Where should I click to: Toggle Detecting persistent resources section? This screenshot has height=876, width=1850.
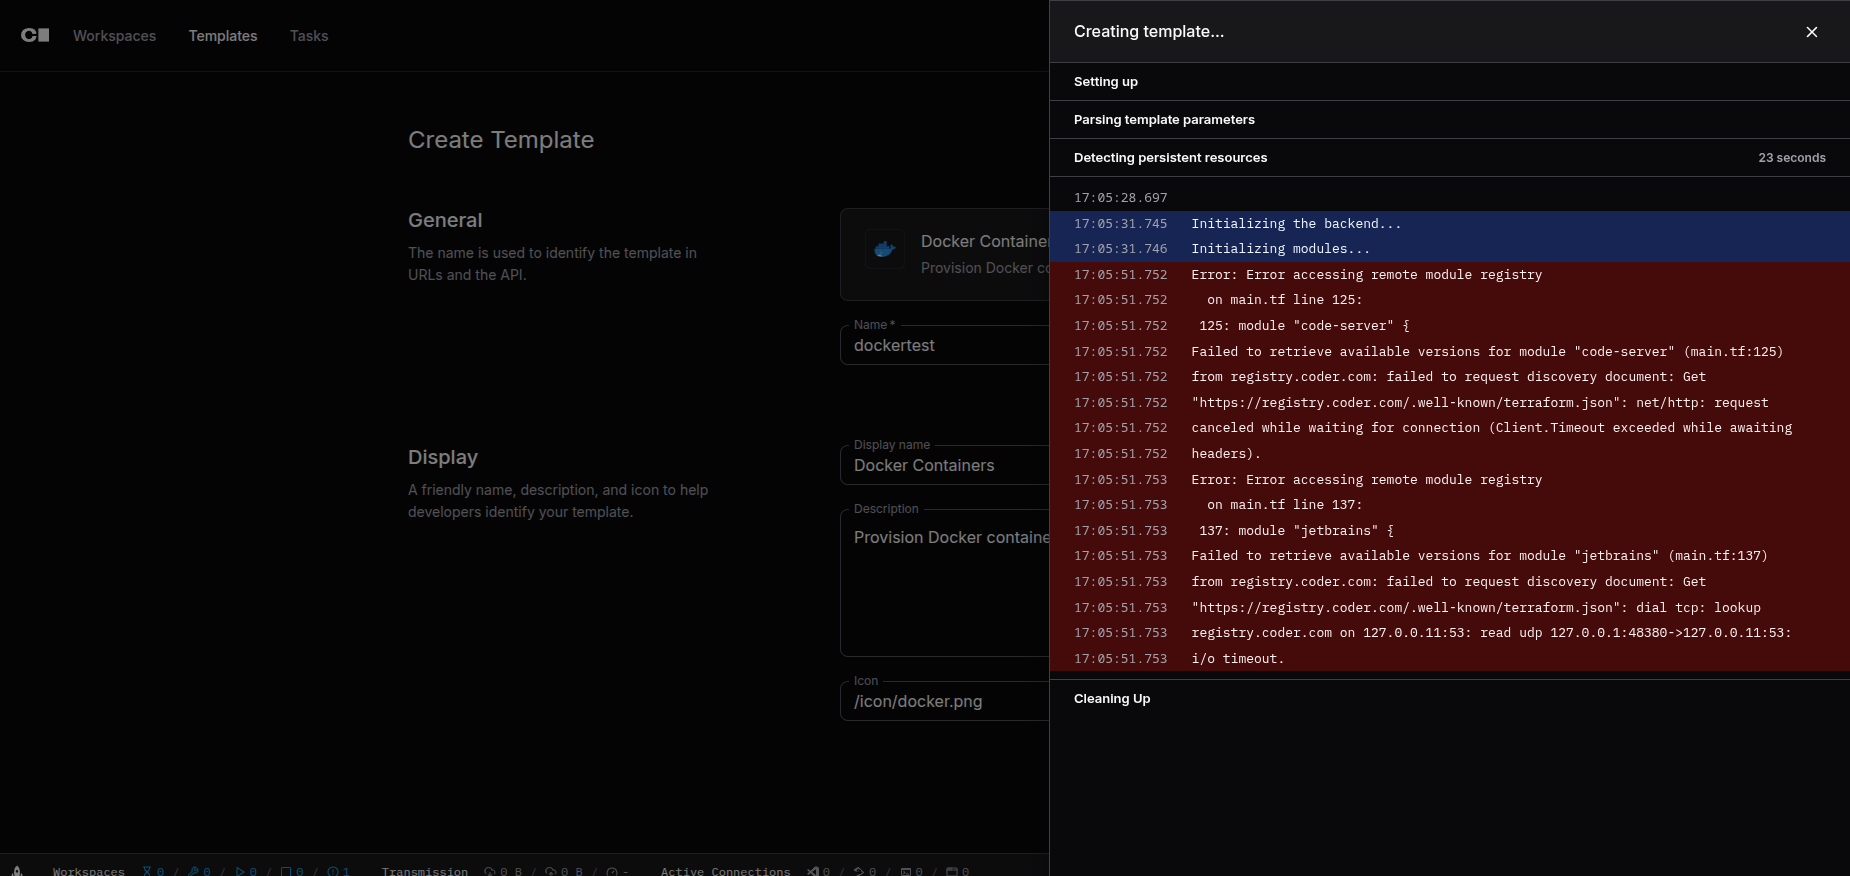[1170, 158]
